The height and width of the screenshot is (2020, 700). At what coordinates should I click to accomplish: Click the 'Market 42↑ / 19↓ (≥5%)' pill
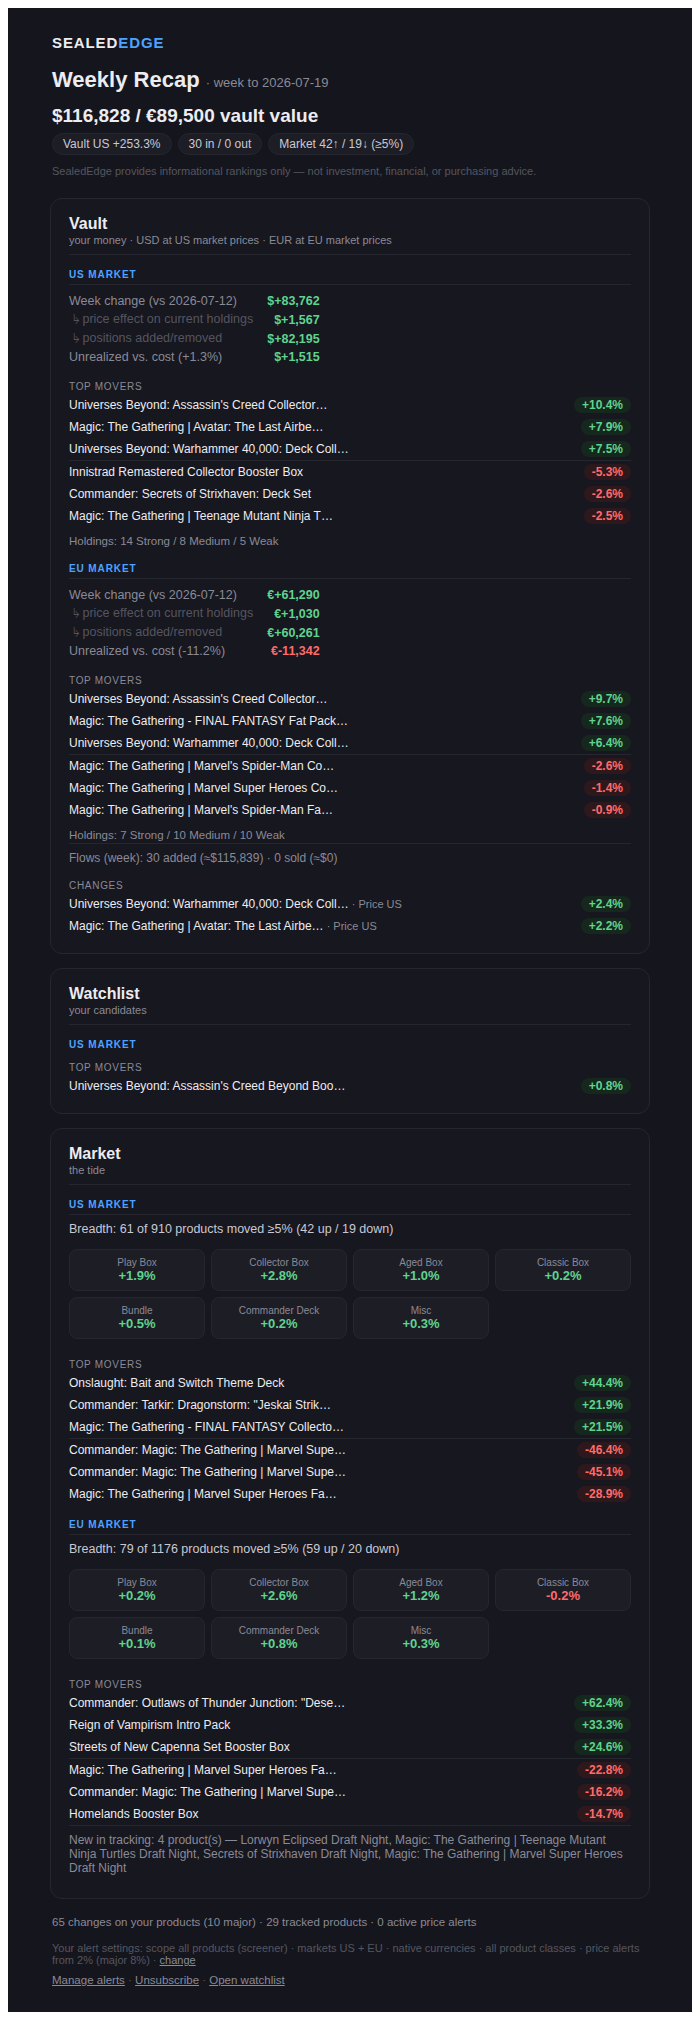point(341,144)
